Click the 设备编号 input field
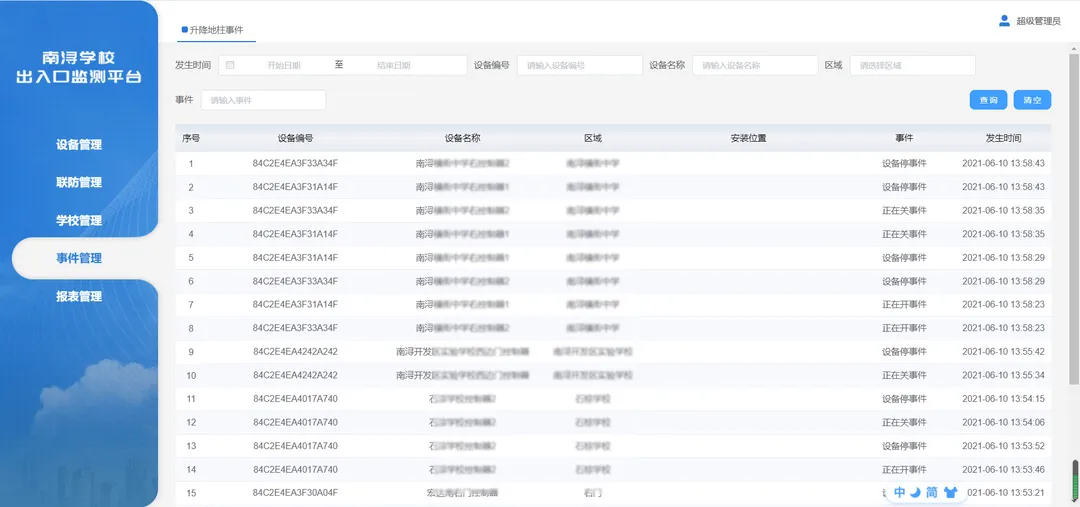The height and width of the screenshot is (507, 1080). pos(579,65)
